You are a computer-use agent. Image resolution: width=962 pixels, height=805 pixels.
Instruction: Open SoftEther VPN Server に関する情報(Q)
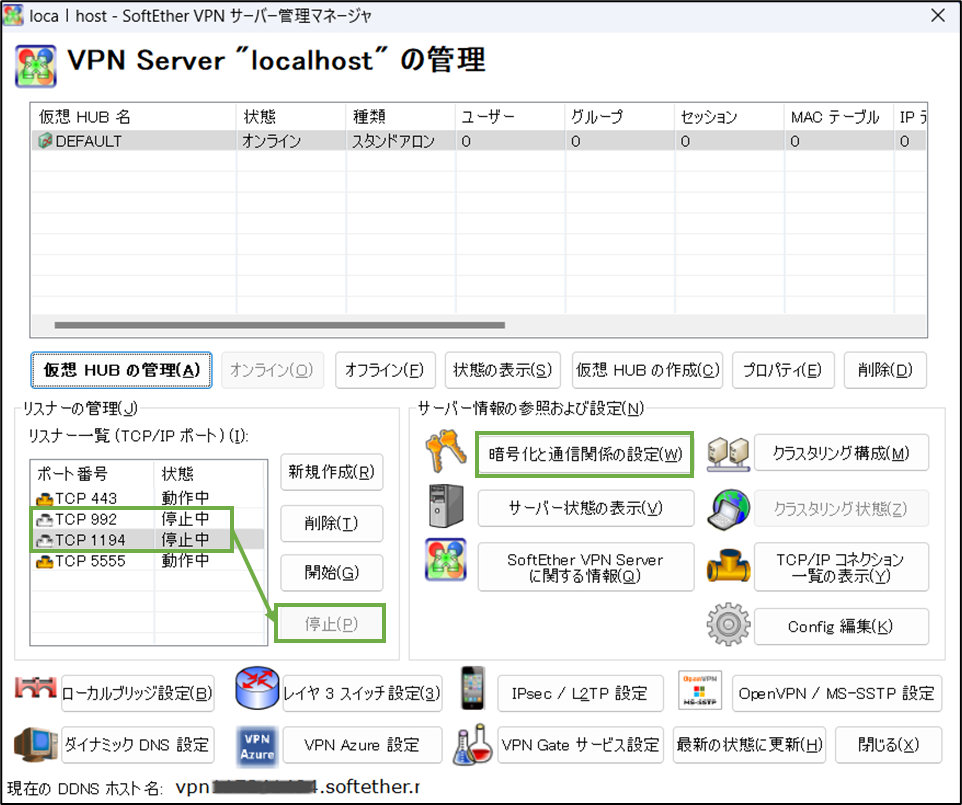click(x=586, y=567)
